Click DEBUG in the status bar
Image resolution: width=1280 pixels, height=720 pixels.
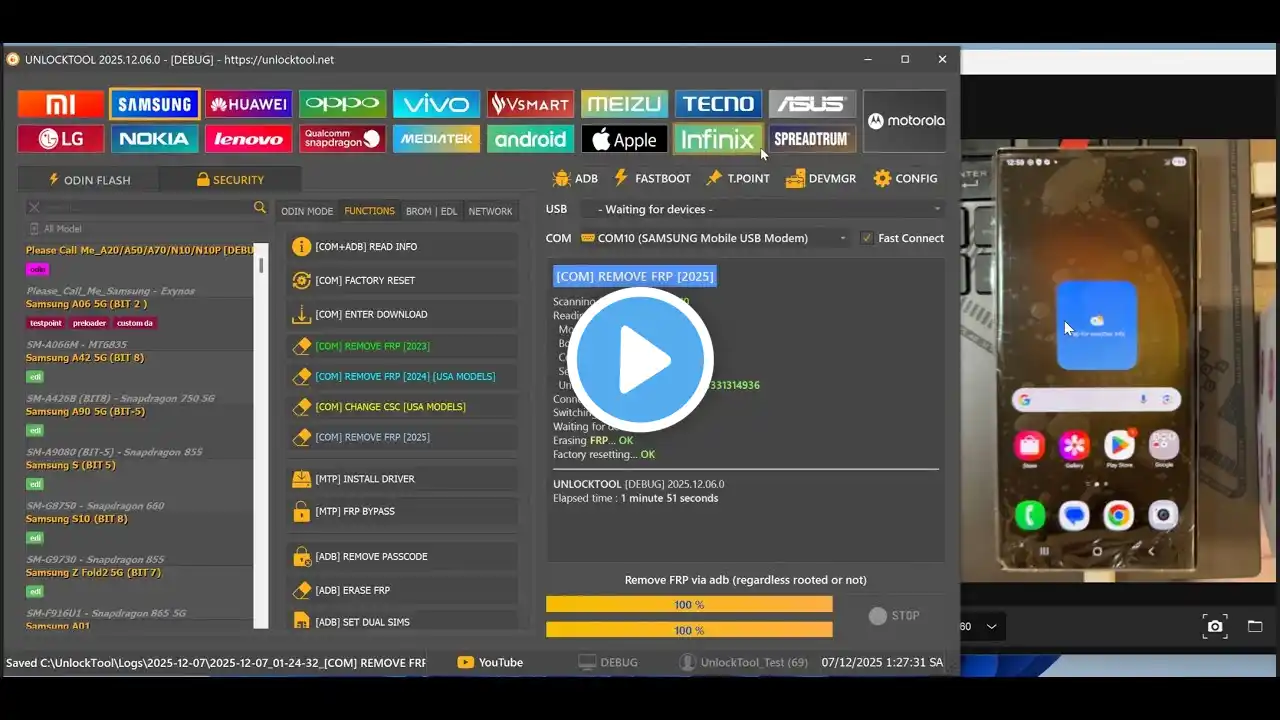pyautogui.click(x=608, y=662)
